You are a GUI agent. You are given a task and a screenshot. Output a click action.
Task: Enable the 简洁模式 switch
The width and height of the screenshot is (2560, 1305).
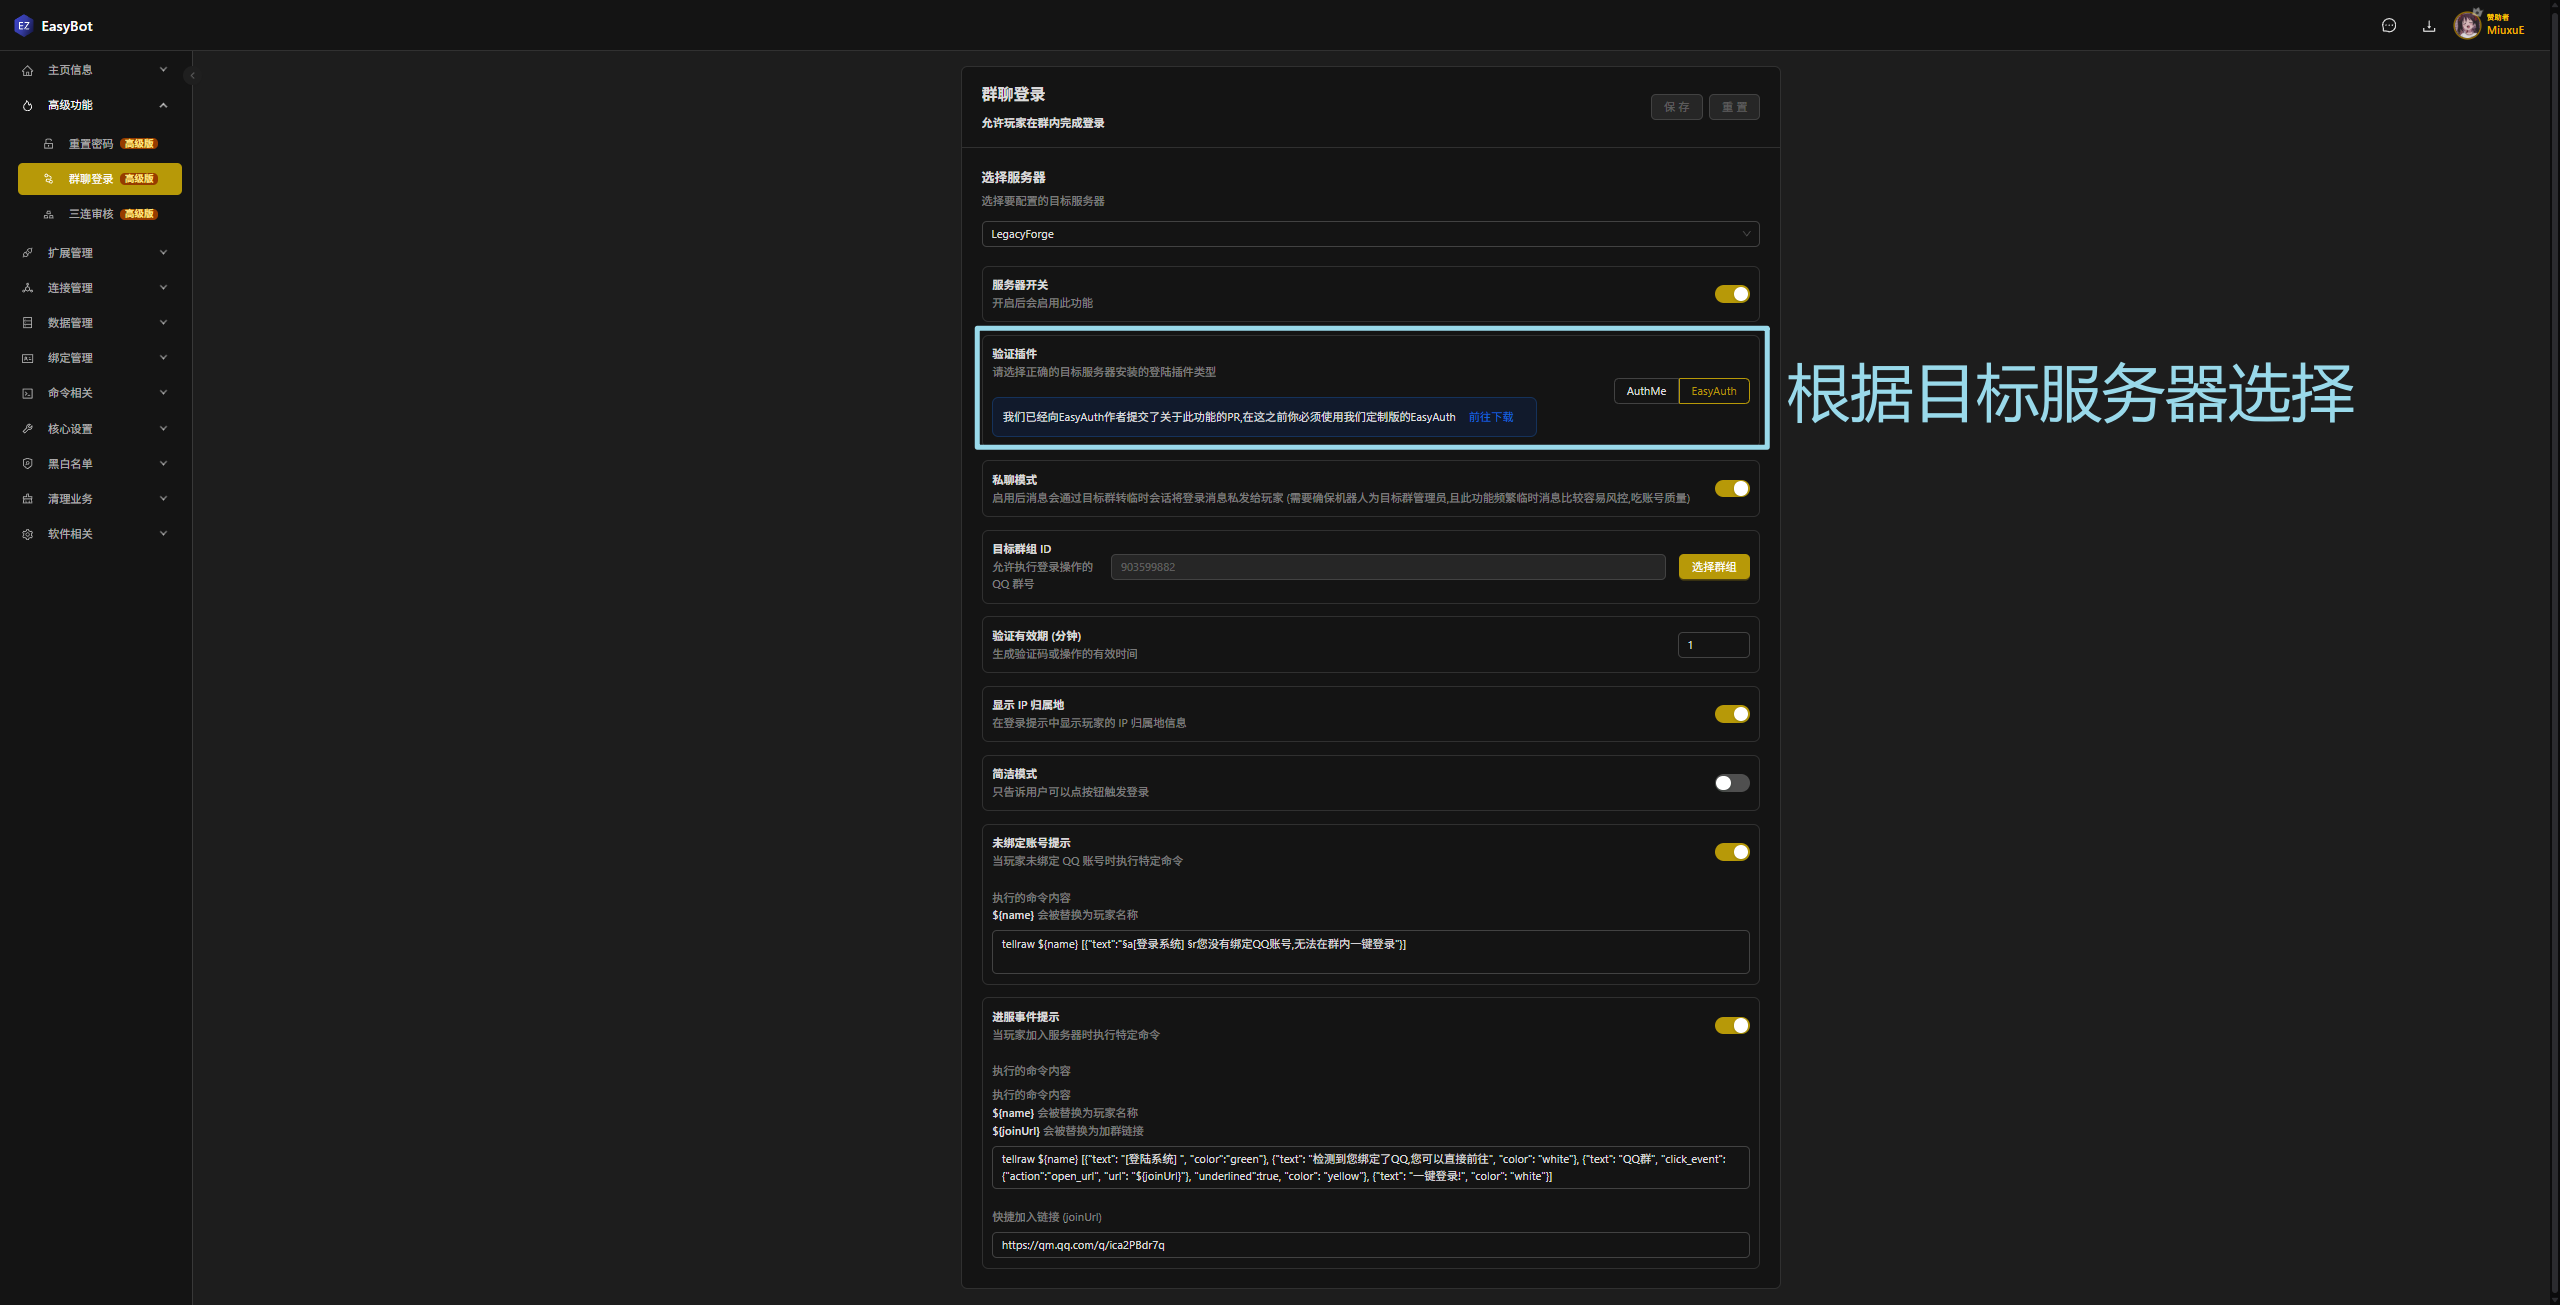1731,783
